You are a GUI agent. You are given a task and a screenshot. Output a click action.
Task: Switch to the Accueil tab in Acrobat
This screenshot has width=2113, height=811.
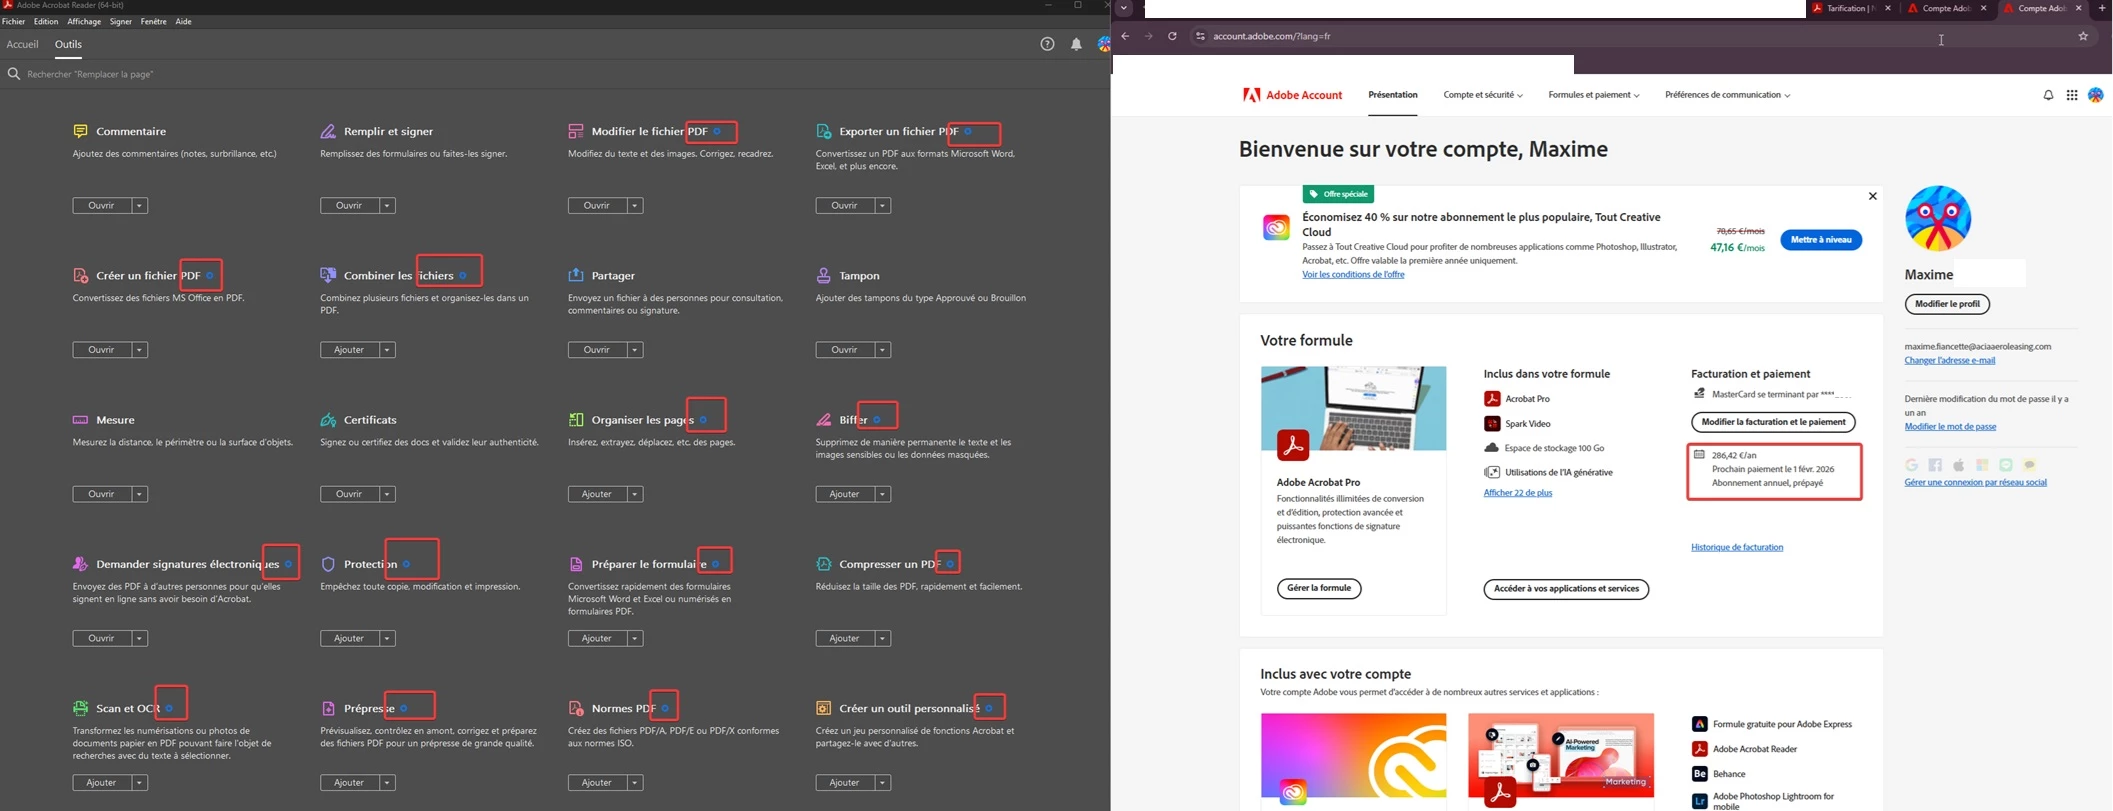22,45
